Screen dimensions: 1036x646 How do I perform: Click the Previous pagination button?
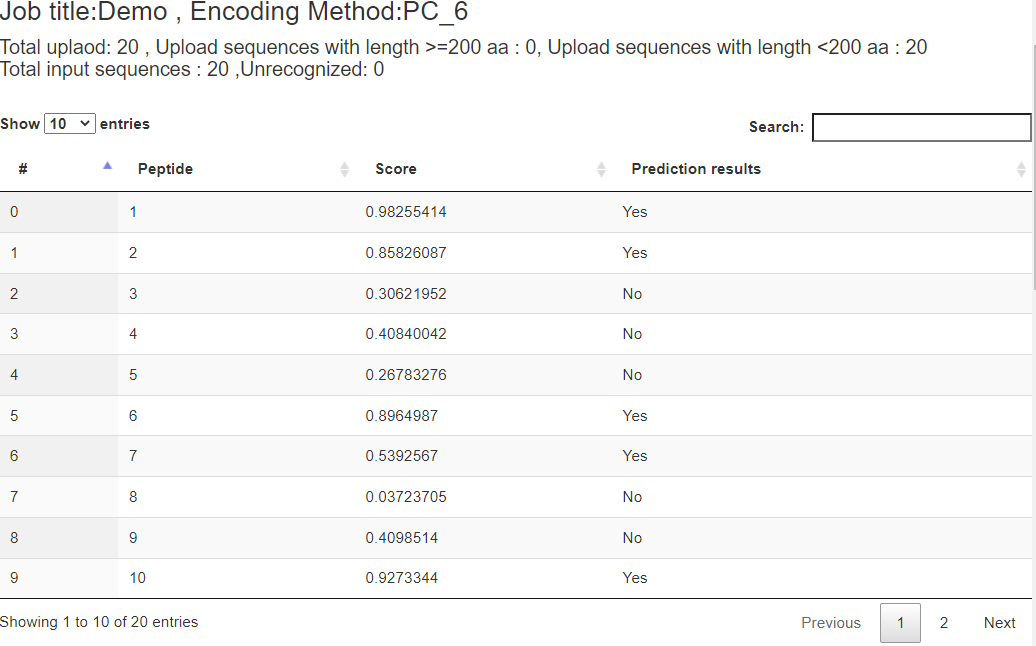[830, 623]
